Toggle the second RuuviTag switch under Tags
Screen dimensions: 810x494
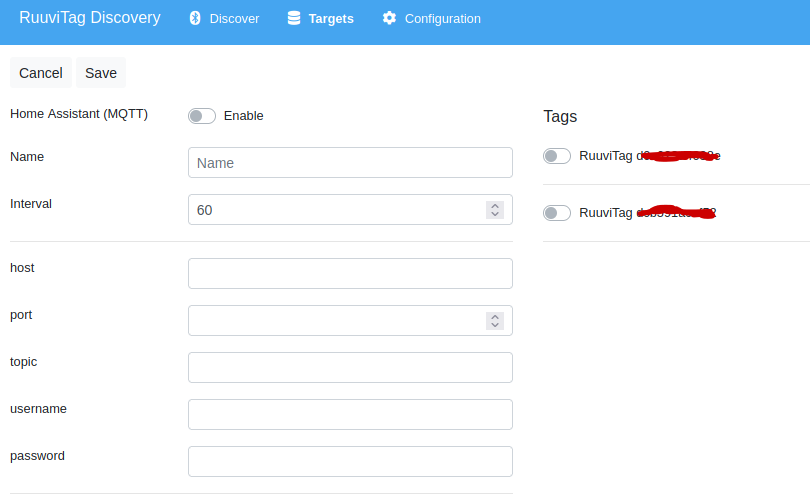coord(557,212)
